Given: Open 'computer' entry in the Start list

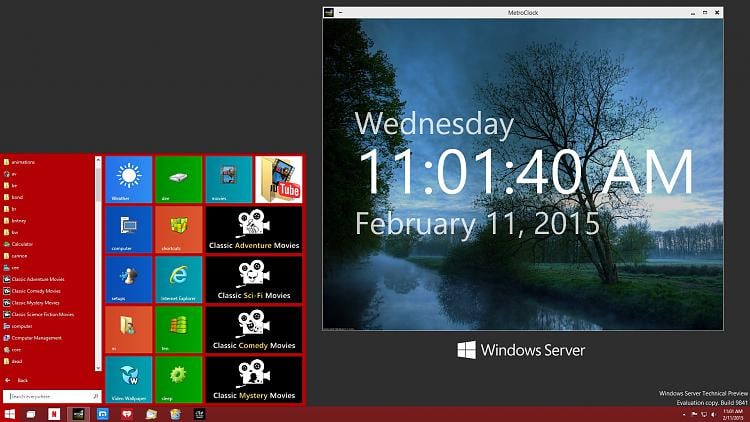Looking at the screenshot, I should [18, 326].
